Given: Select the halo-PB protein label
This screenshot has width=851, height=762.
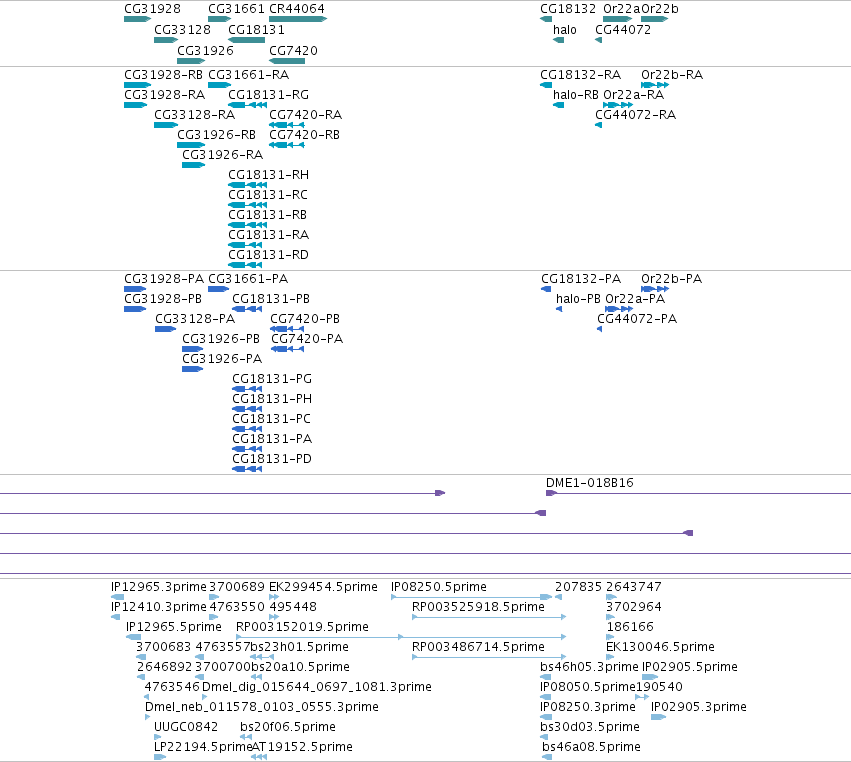Looking at the screenshot, I should click(578, 299).
